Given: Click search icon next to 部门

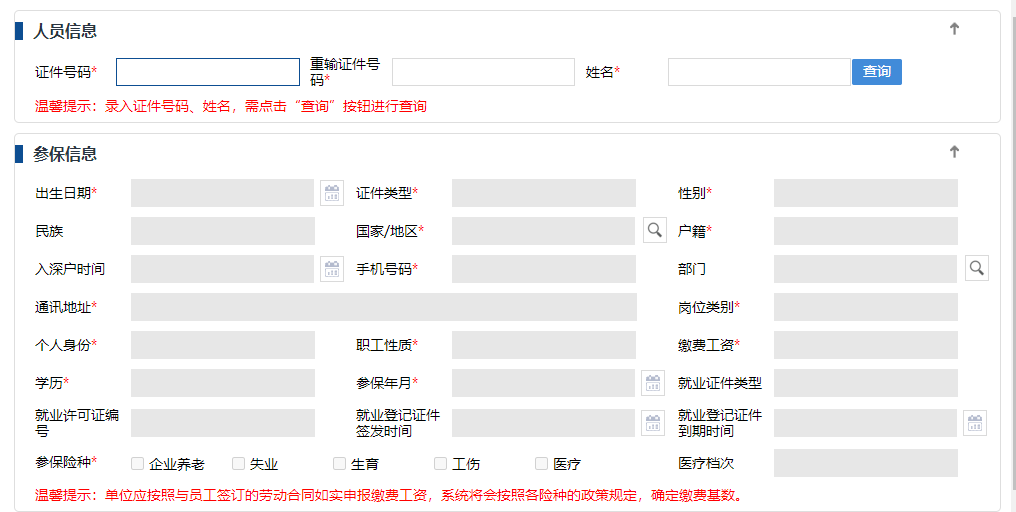Looking at the screenshot, I should point(976,268).
